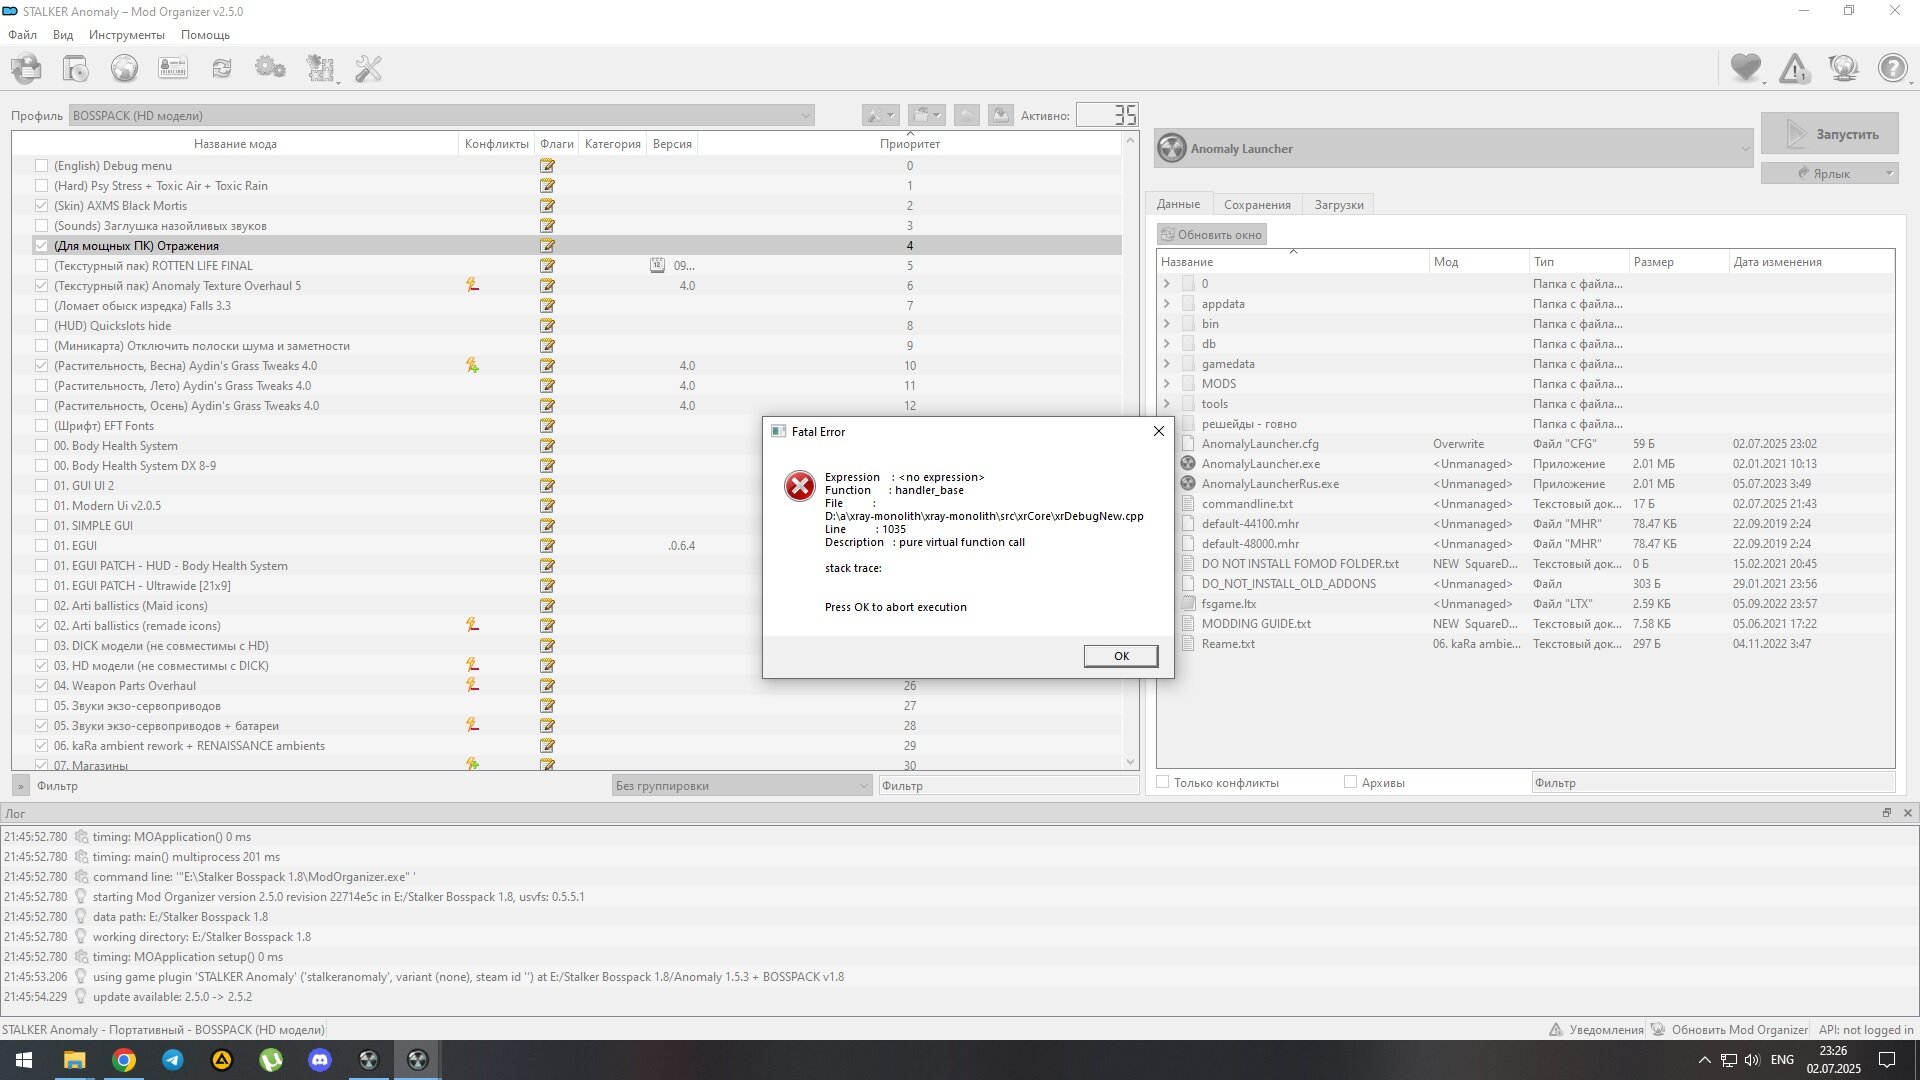Uncheck 04. Weapon Parts Overhaul mod
This screenshot has width=1920, height=1080.
41,686
